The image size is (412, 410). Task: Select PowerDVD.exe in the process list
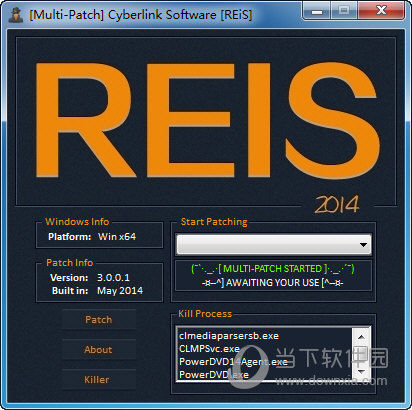[x=214, y=375]
